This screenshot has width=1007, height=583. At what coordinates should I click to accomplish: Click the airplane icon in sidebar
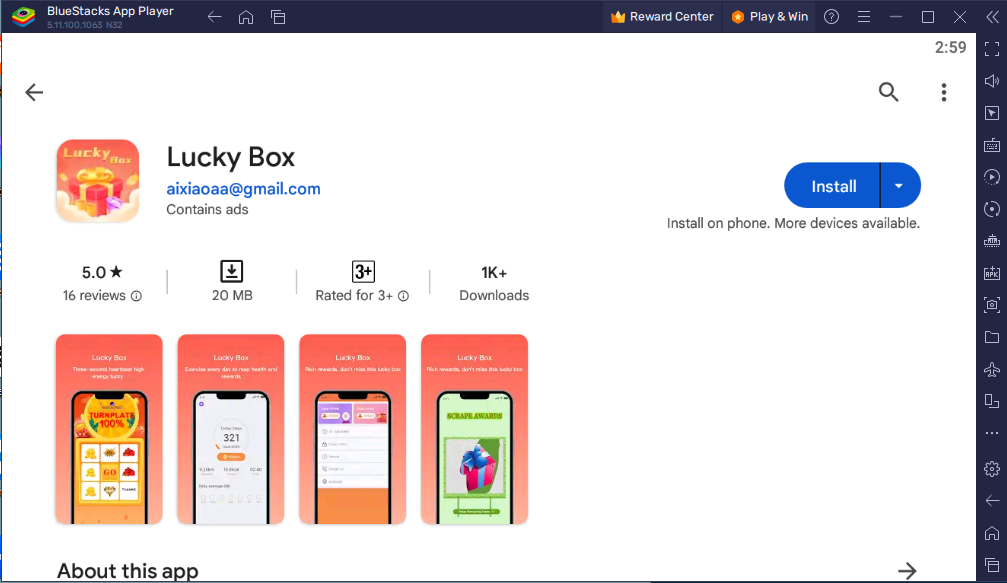click(992, 369)
